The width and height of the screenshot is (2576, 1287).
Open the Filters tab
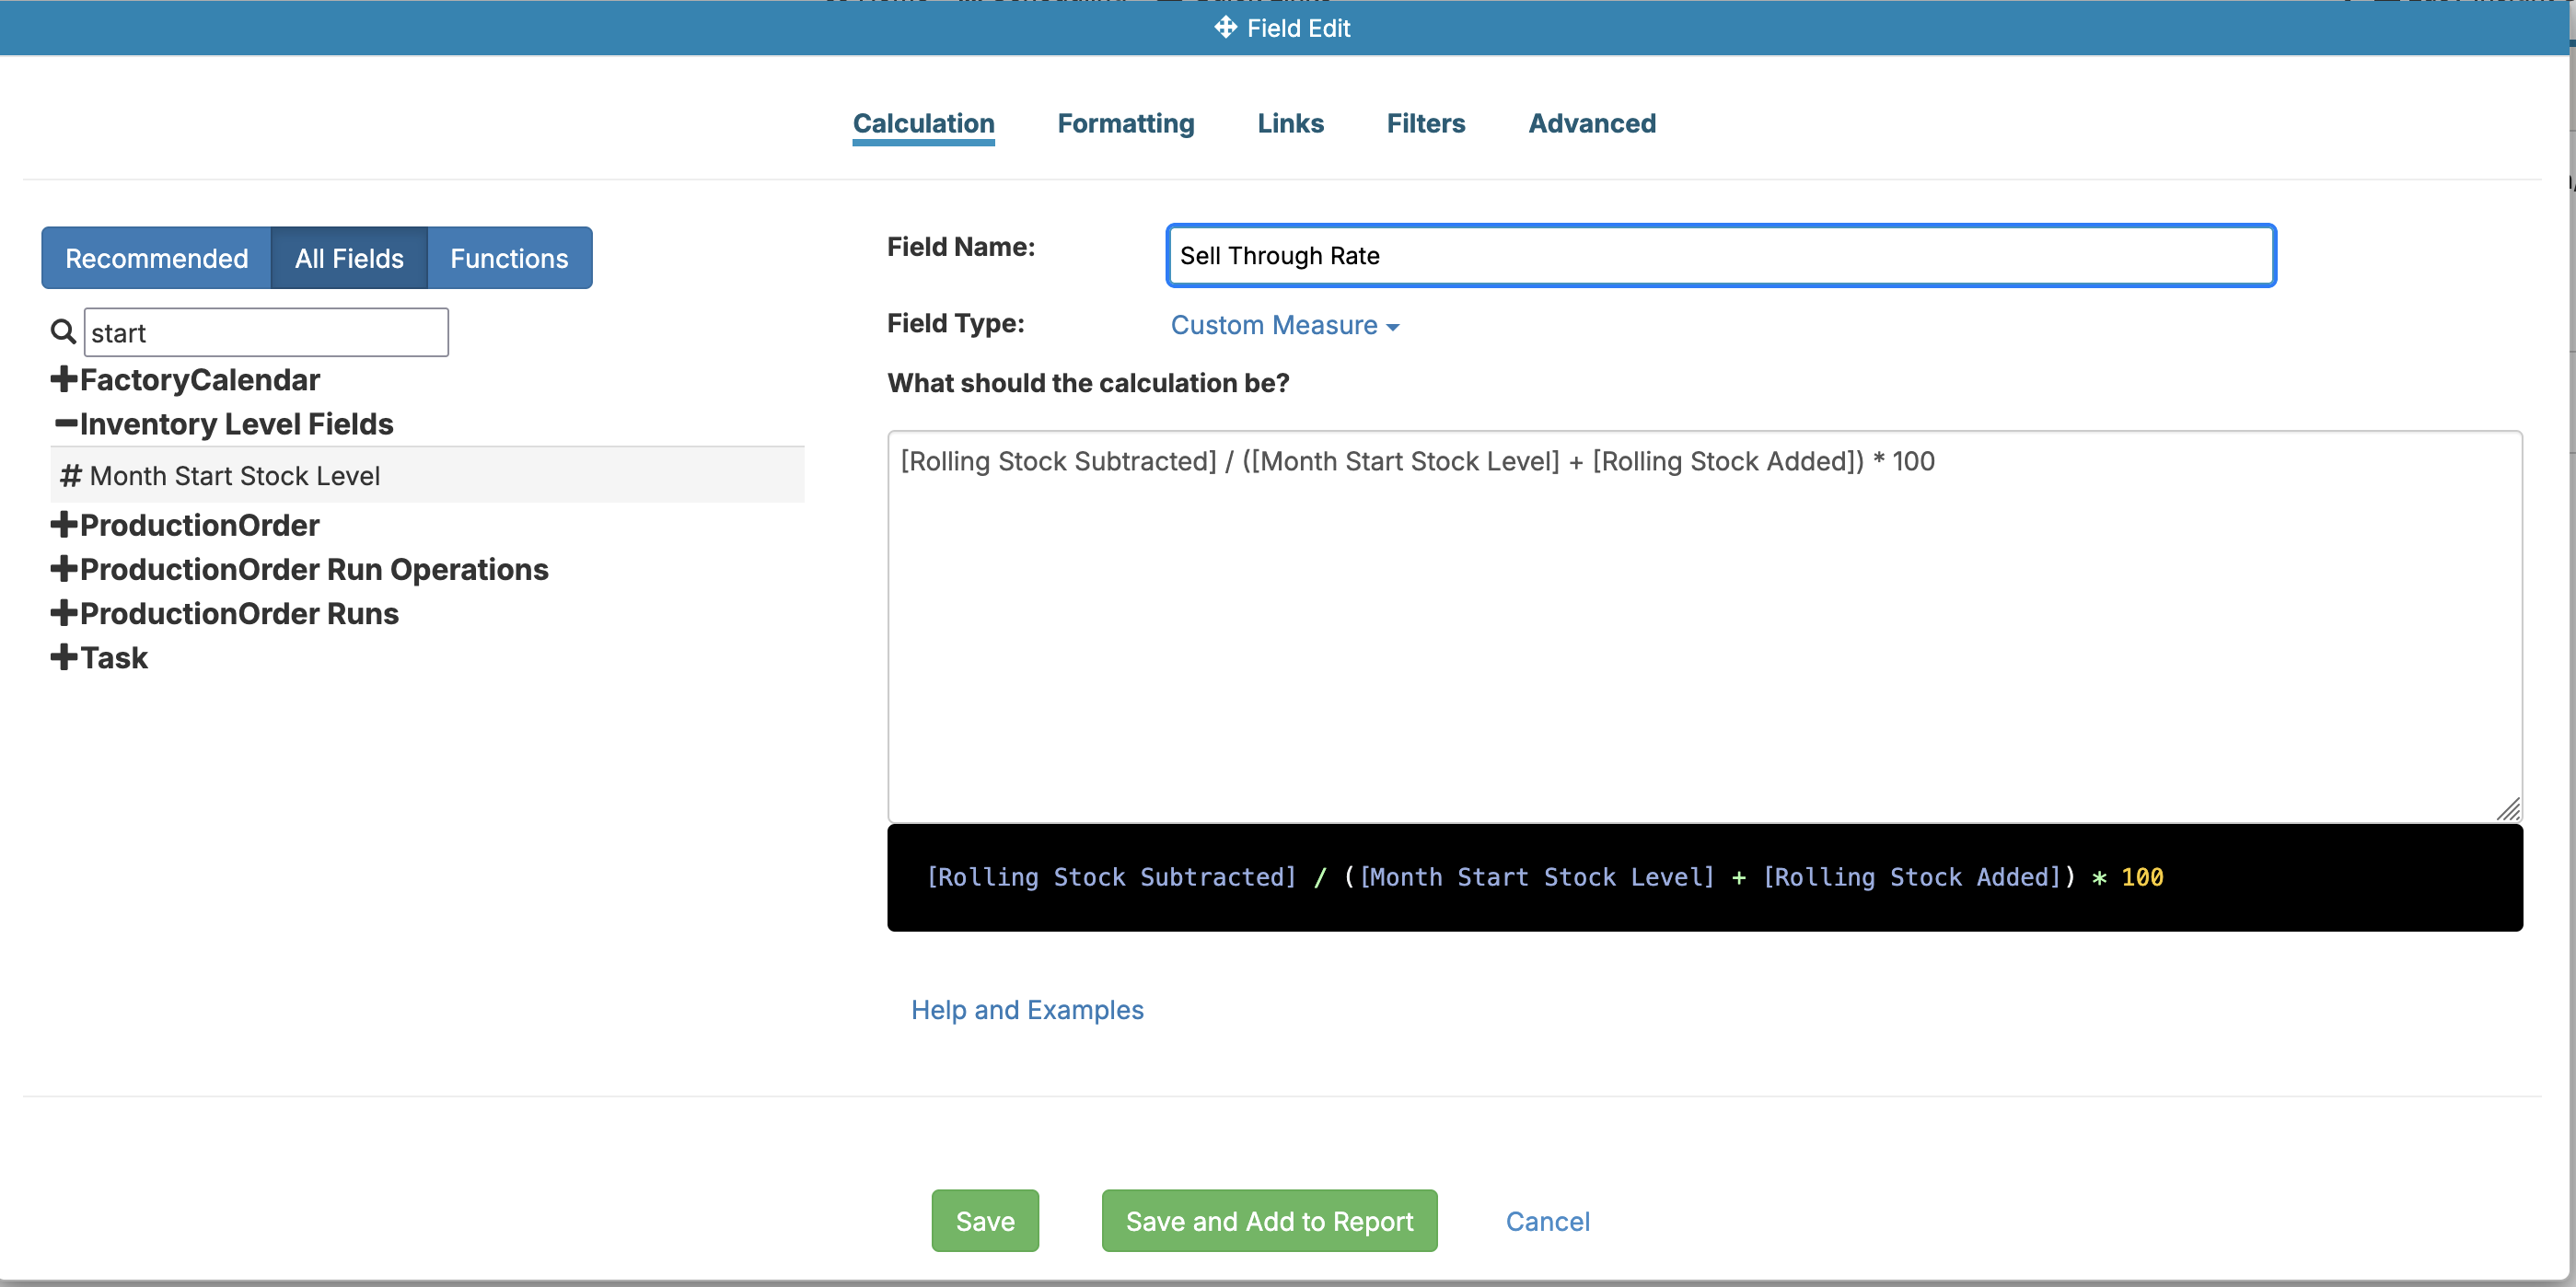[1425, 123]
